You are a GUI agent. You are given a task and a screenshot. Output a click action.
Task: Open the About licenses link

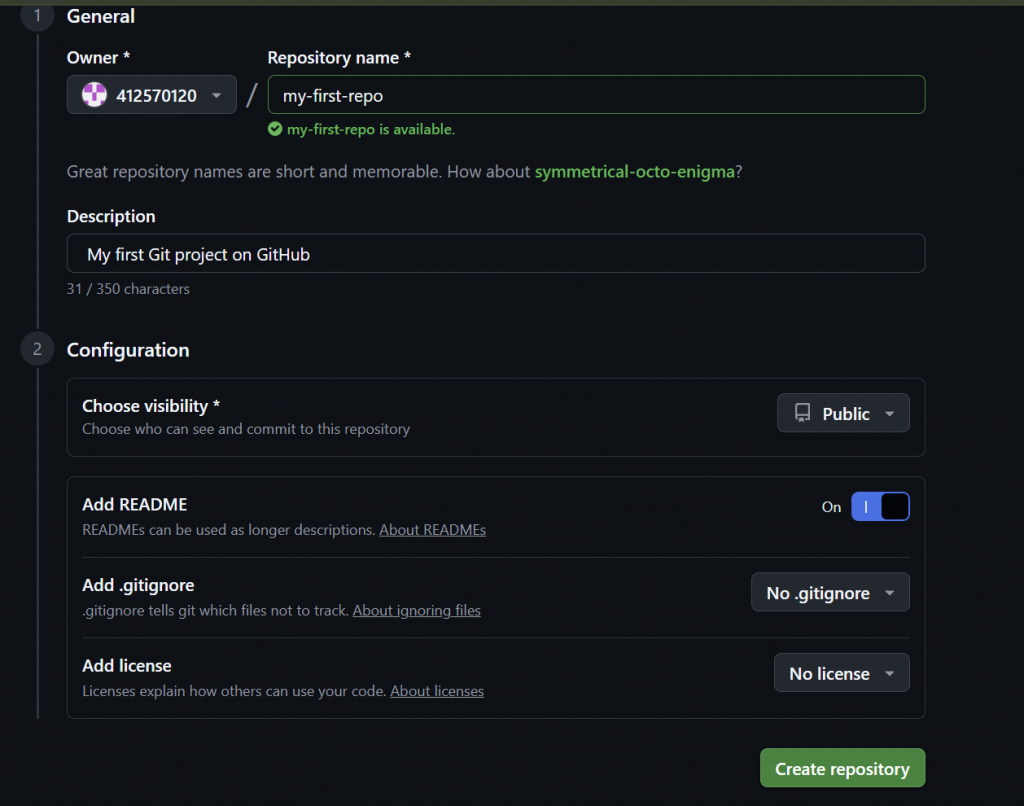point(436,691)
